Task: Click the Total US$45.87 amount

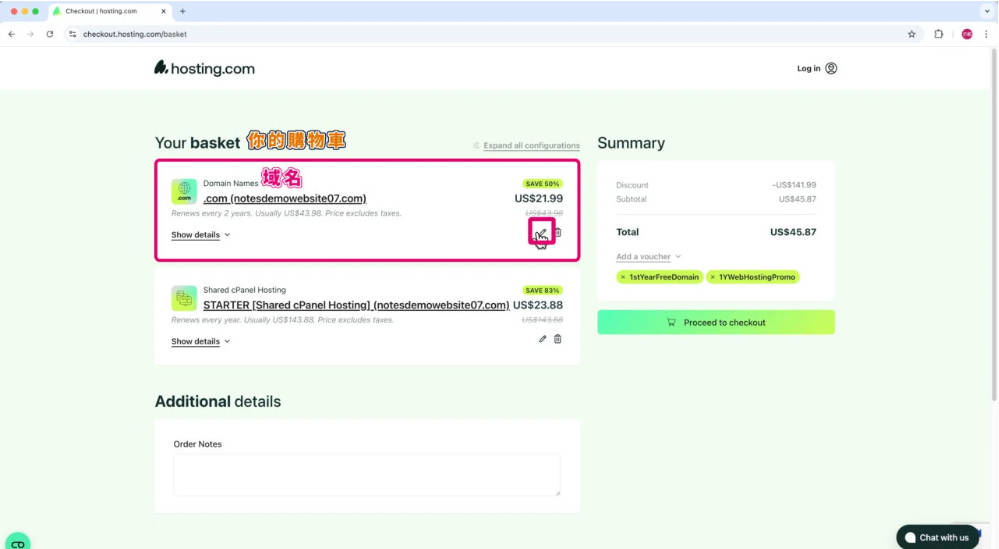Action: click(793, 232)
